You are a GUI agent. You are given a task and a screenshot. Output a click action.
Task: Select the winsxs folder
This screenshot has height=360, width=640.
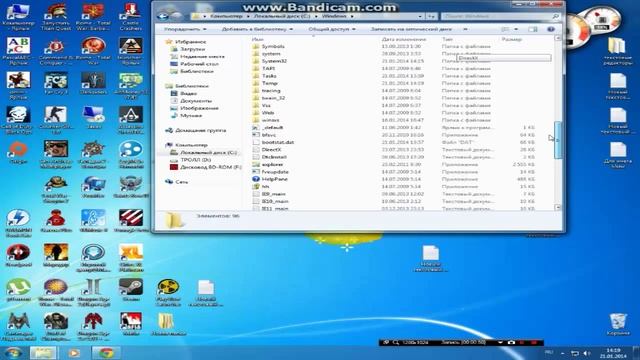270,120
